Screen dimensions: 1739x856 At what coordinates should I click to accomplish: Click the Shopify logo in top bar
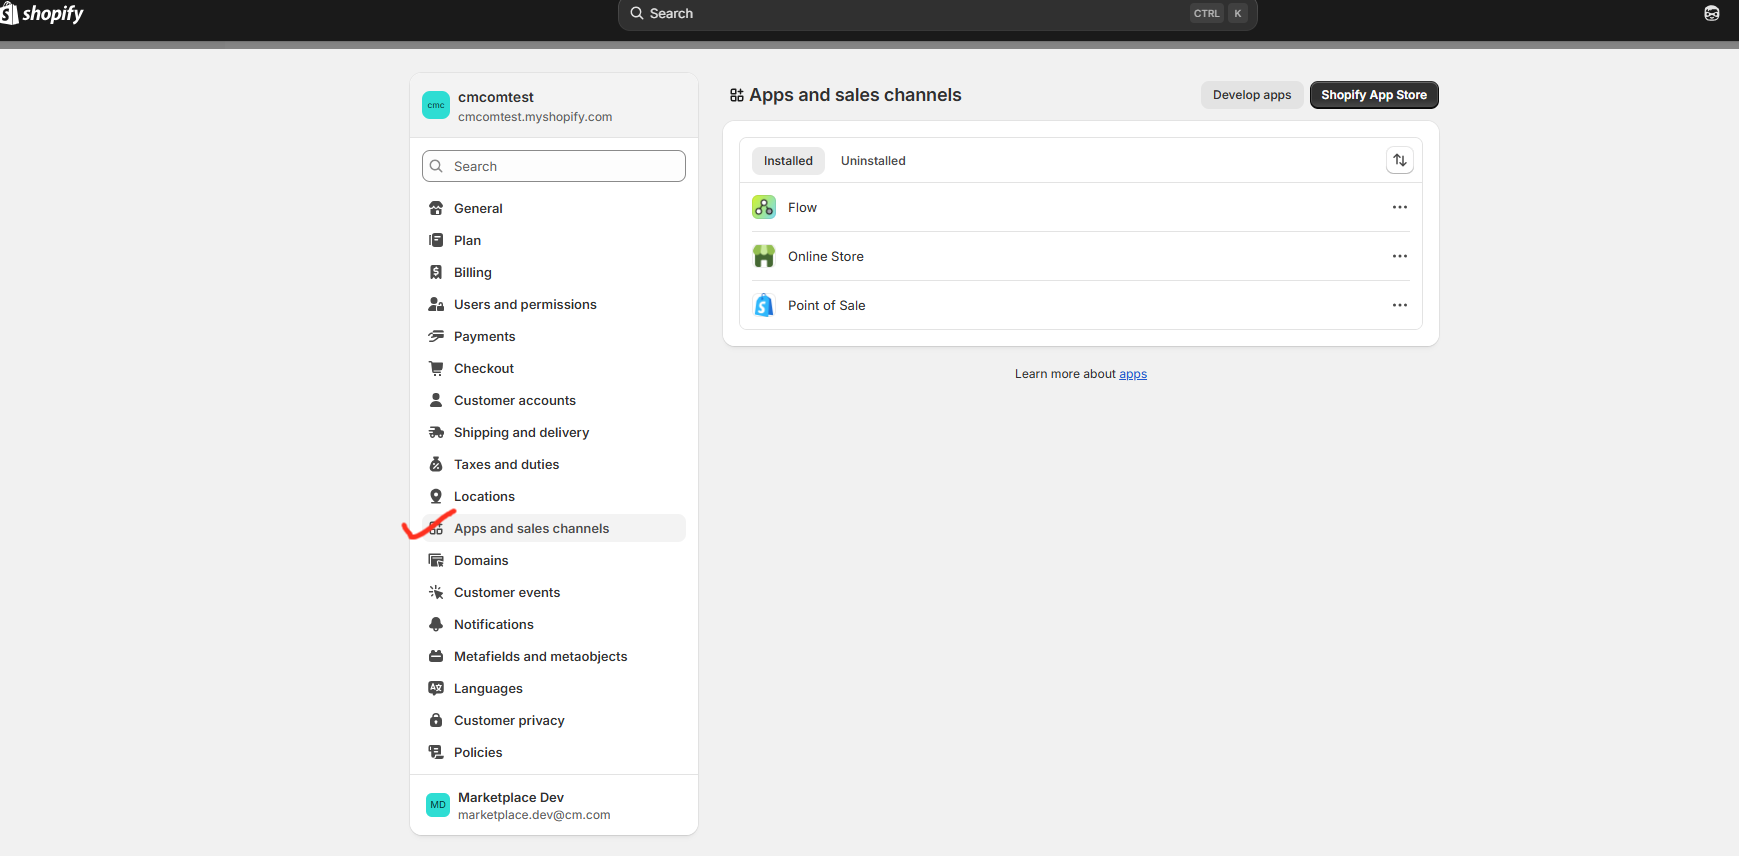(x=42, y=14)
